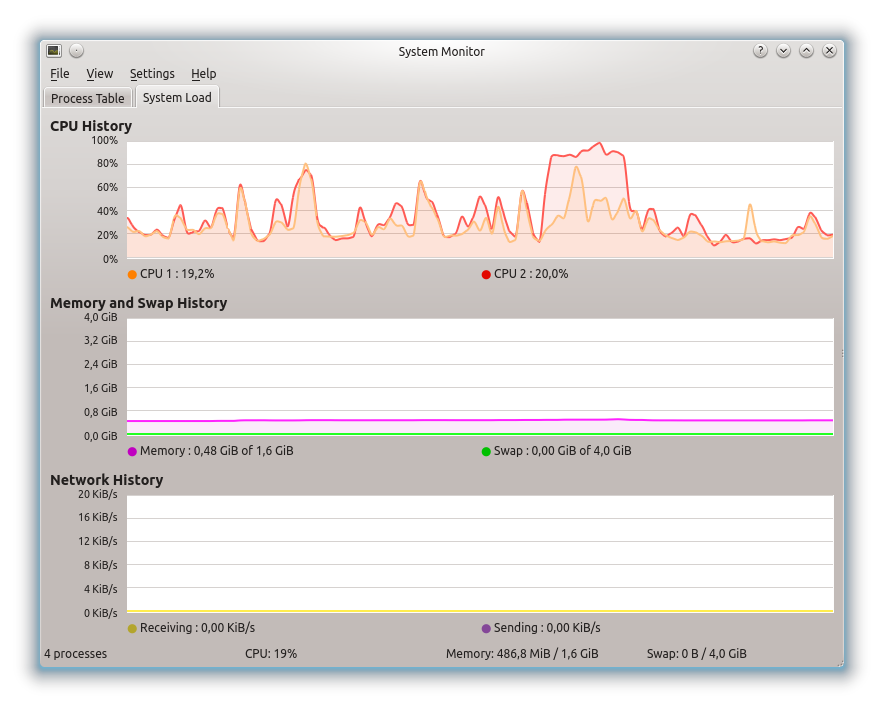Click the magenta Memory legend dot
Image resolution: width=884 pixels, height=707 pixels.
point(132,451)
